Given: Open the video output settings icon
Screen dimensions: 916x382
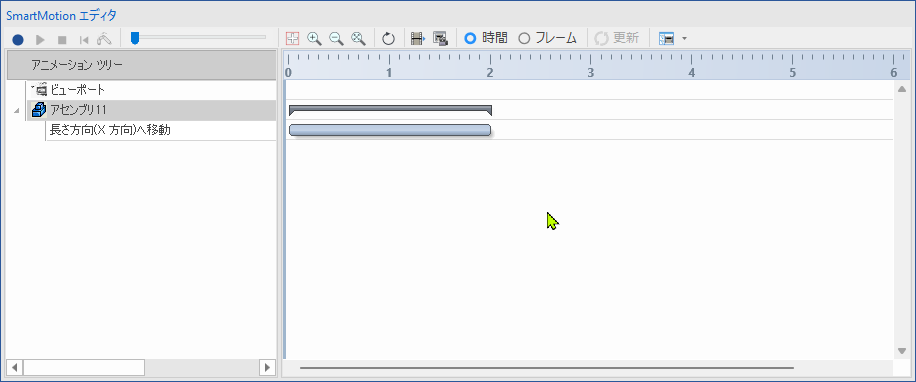Looking at the screenshot, I should (440, 39).
